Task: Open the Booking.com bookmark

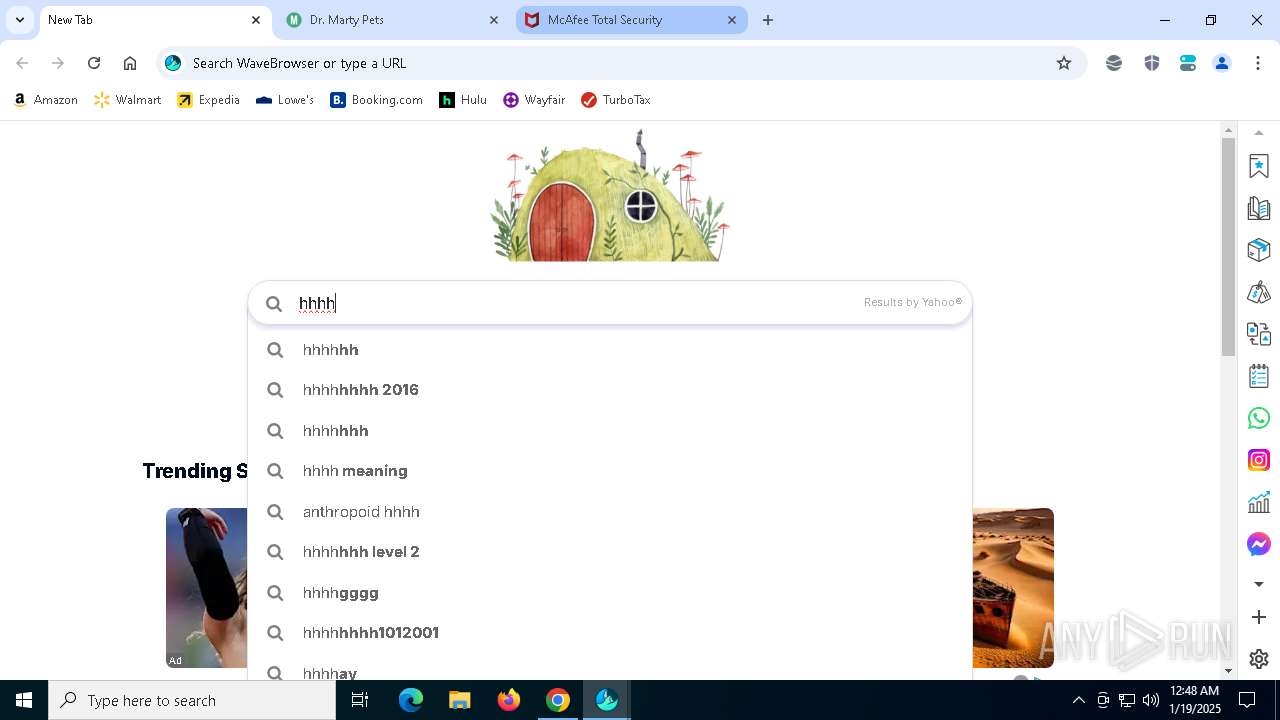Action: pos(377,100)
